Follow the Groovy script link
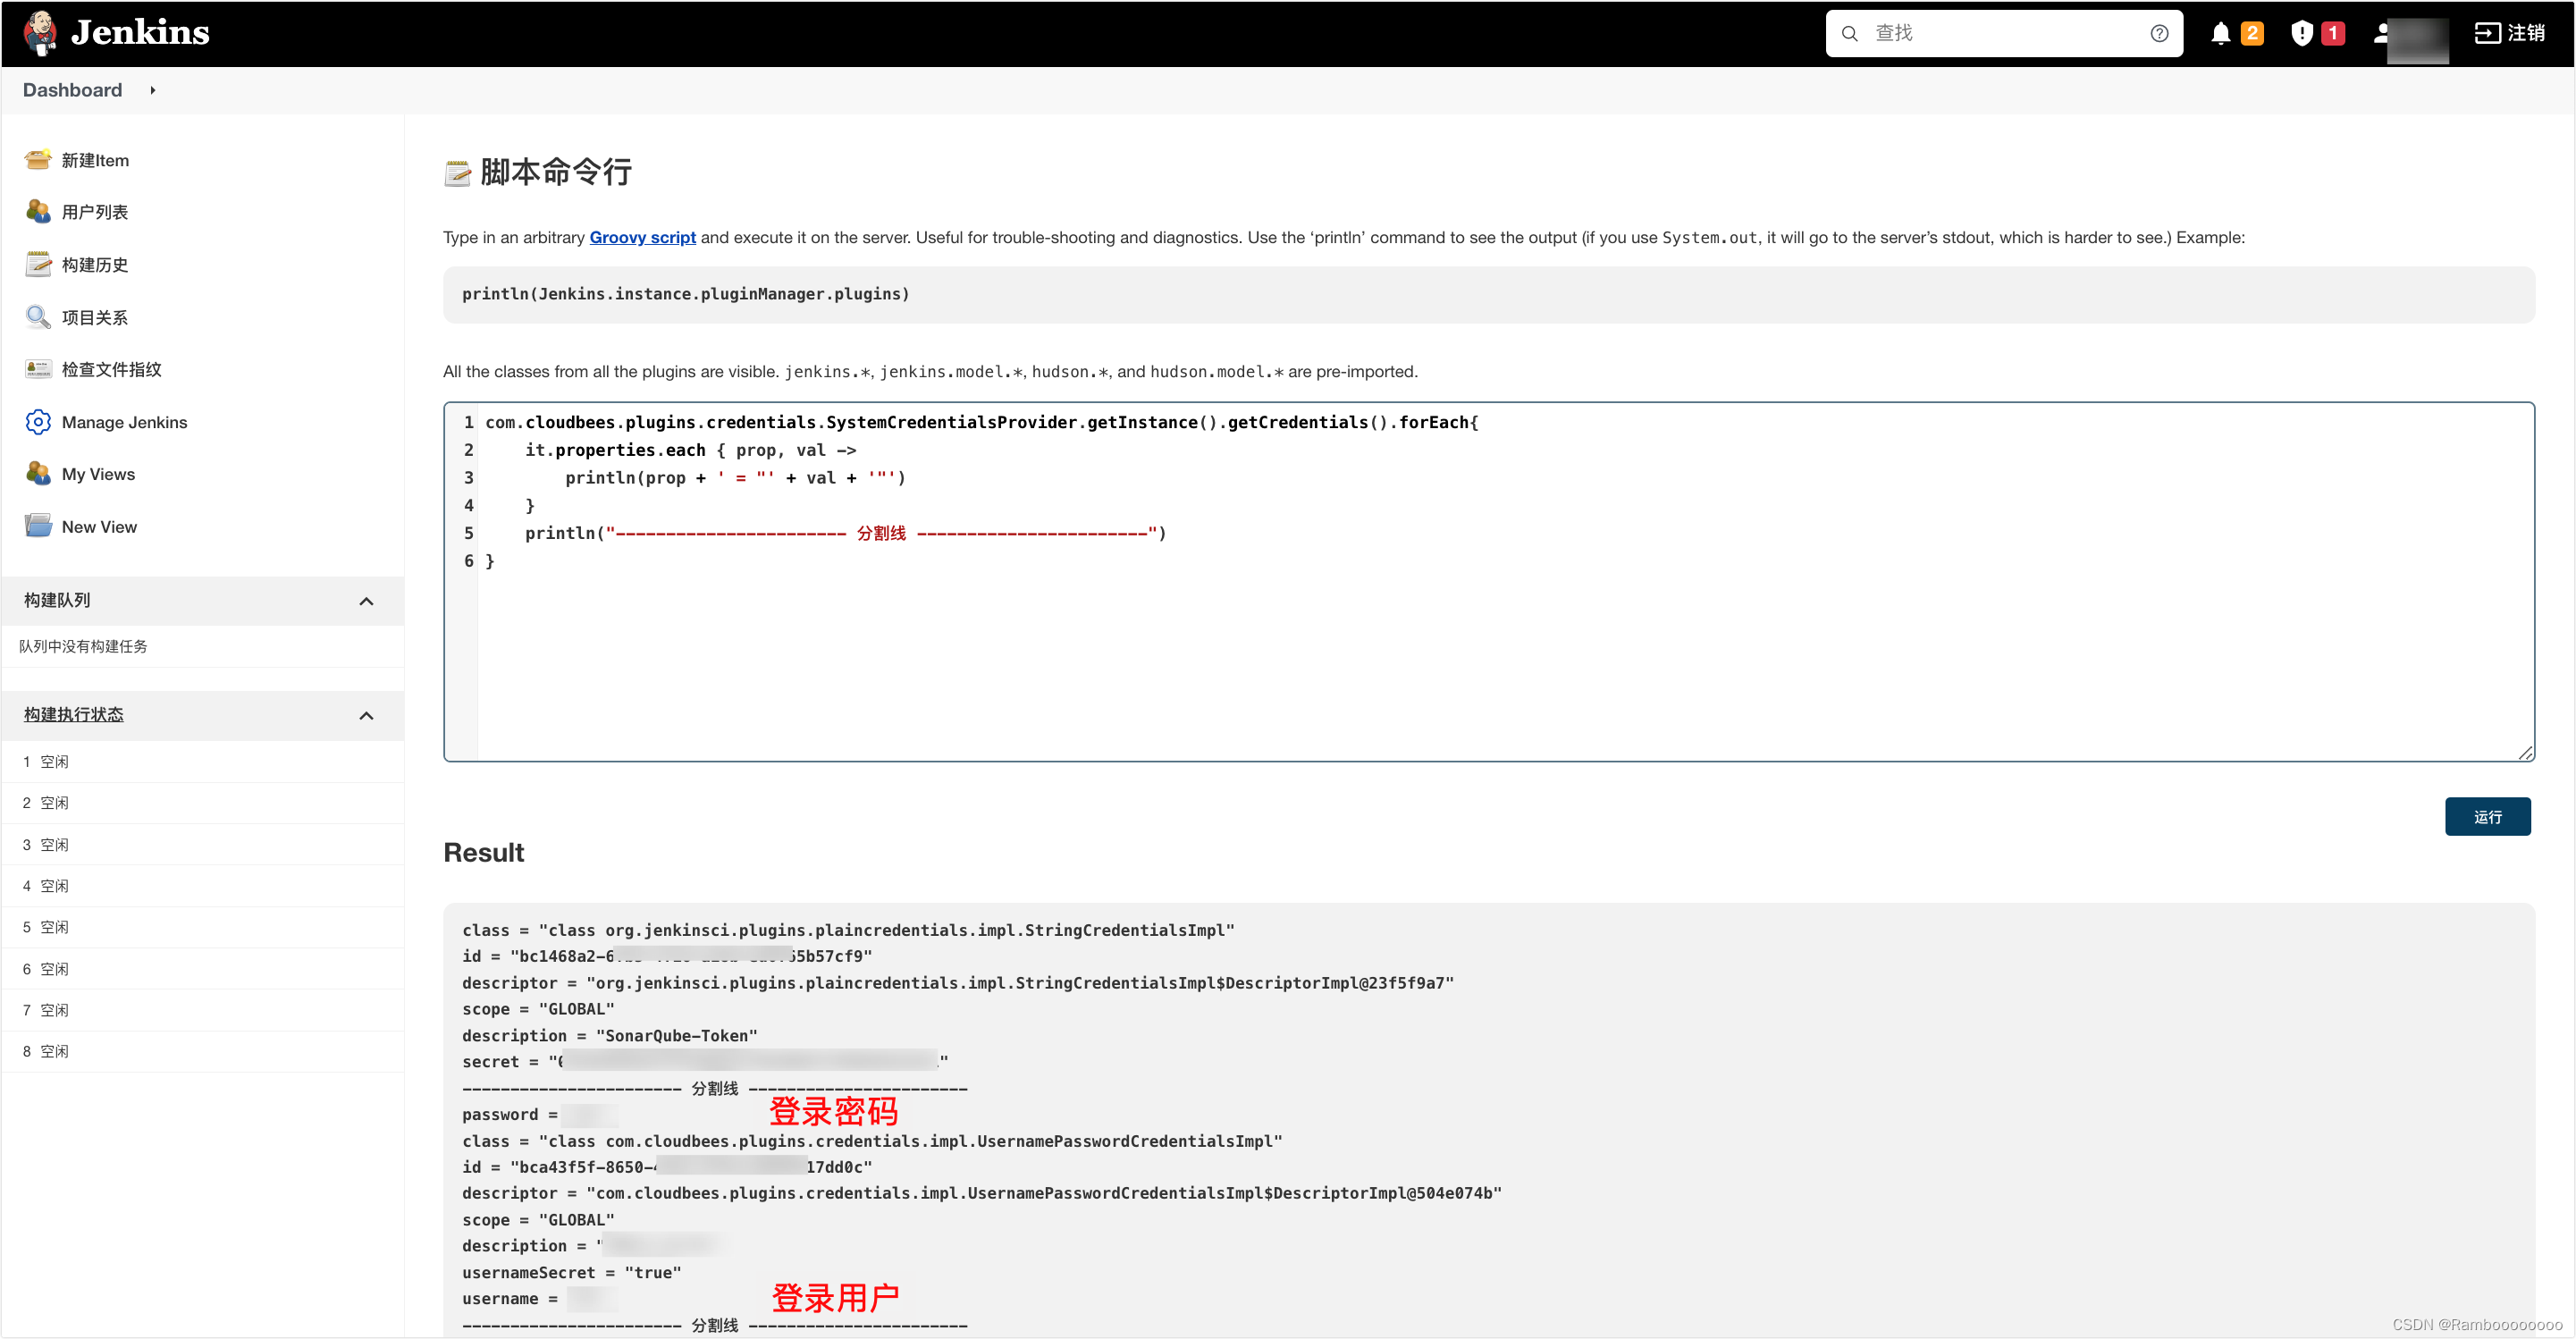Viewport: 2576px width, 1339px height. [x=642, y=237]
